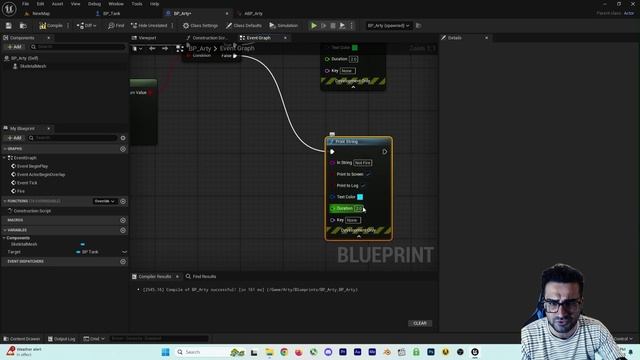Select Event Tick in My Blueprint
The width and height of the screenshot is (640, 360).
(27, 182)
